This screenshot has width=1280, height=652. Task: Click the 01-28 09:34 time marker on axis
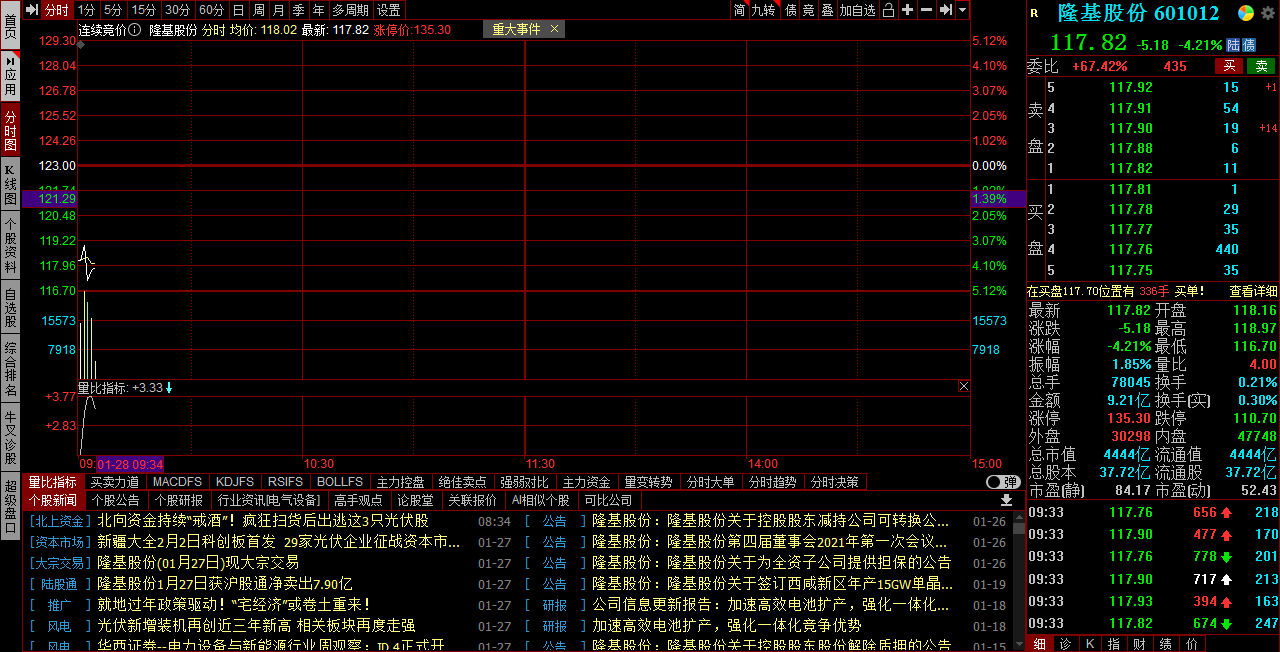130,464
